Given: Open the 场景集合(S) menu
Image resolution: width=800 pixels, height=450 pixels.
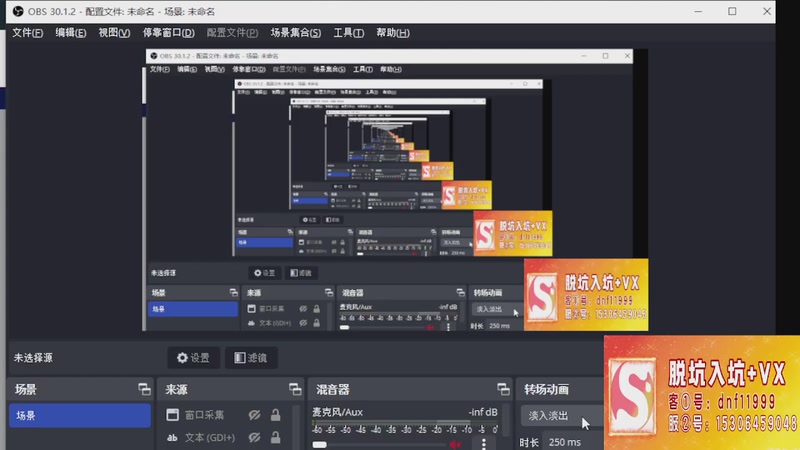Looking at the screenshot, I should pyautogui.click(x=296, y=33).
